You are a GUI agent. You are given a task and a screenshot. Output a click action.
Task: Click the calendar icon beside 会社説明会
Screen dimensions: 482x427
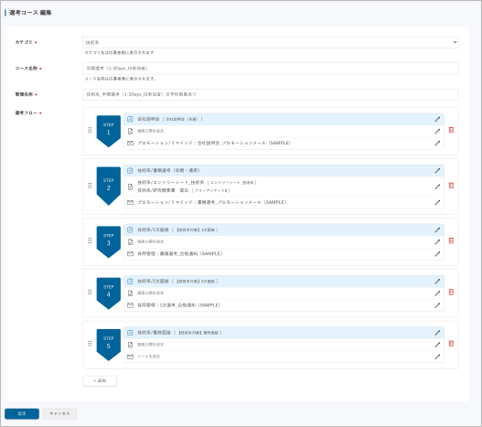[x=130, y=119]
